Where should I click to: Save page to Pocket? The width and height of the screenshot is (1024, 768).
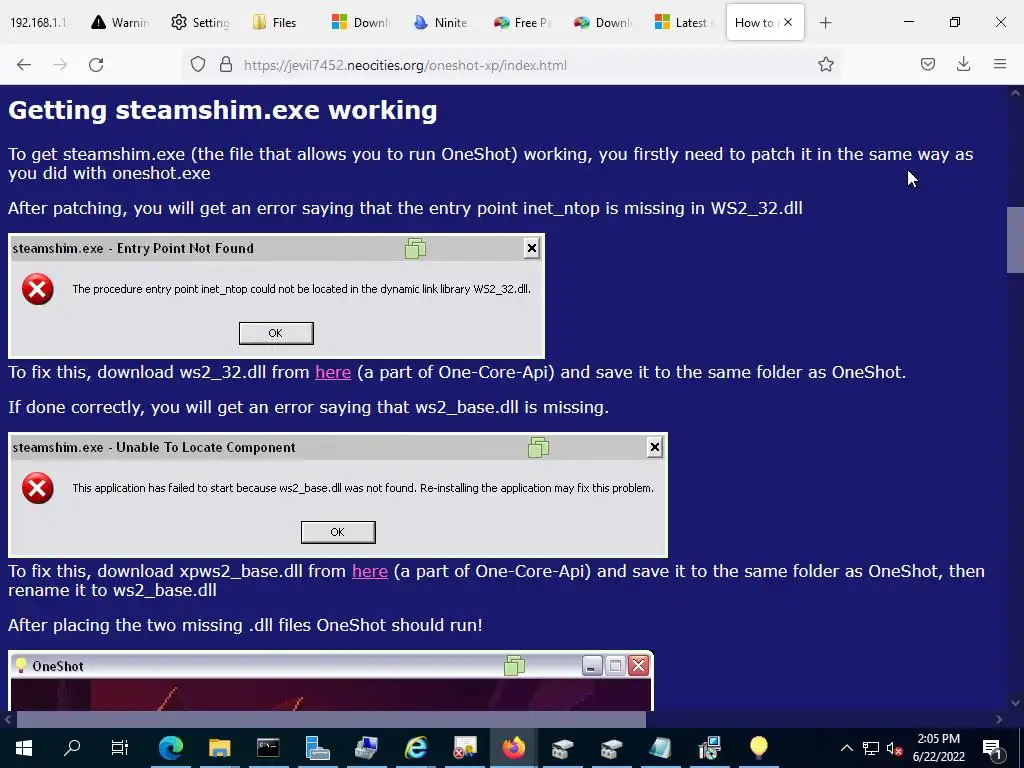click(x=927, y=64)
